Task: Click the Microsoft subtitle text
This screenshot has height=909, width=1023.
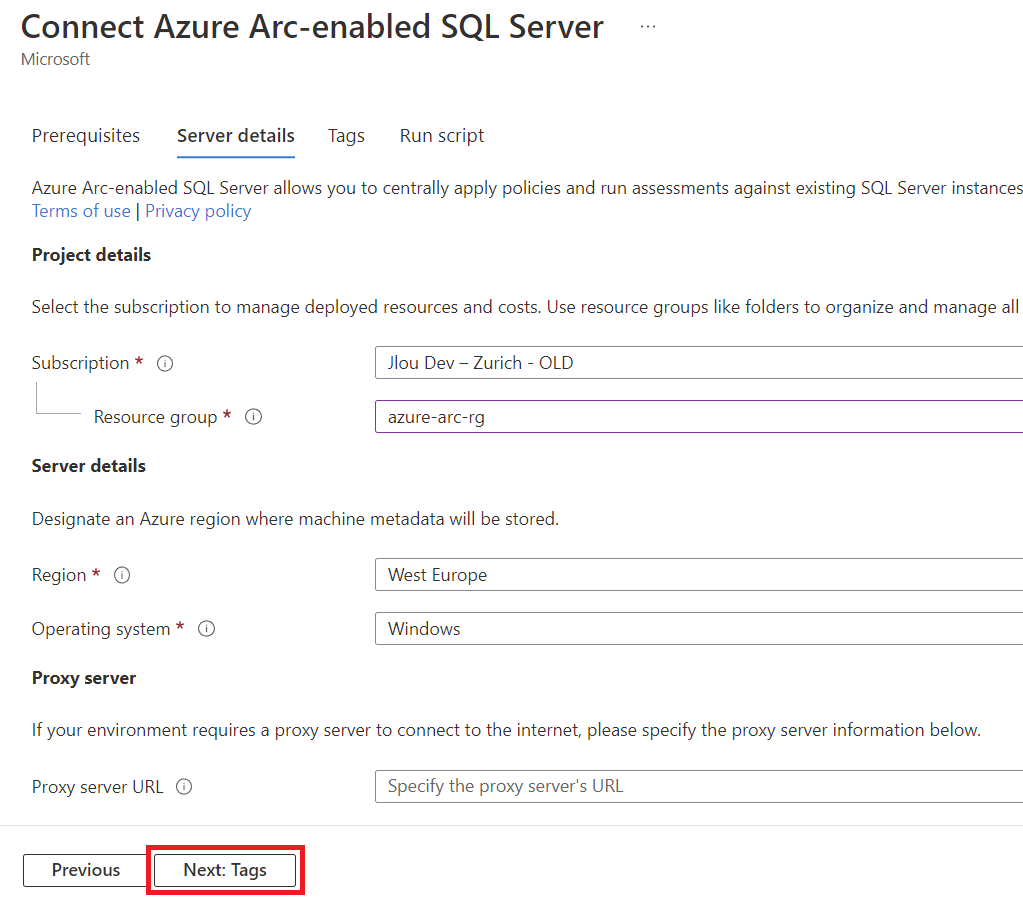Action: pyautogui.click(x=55, y=59)
